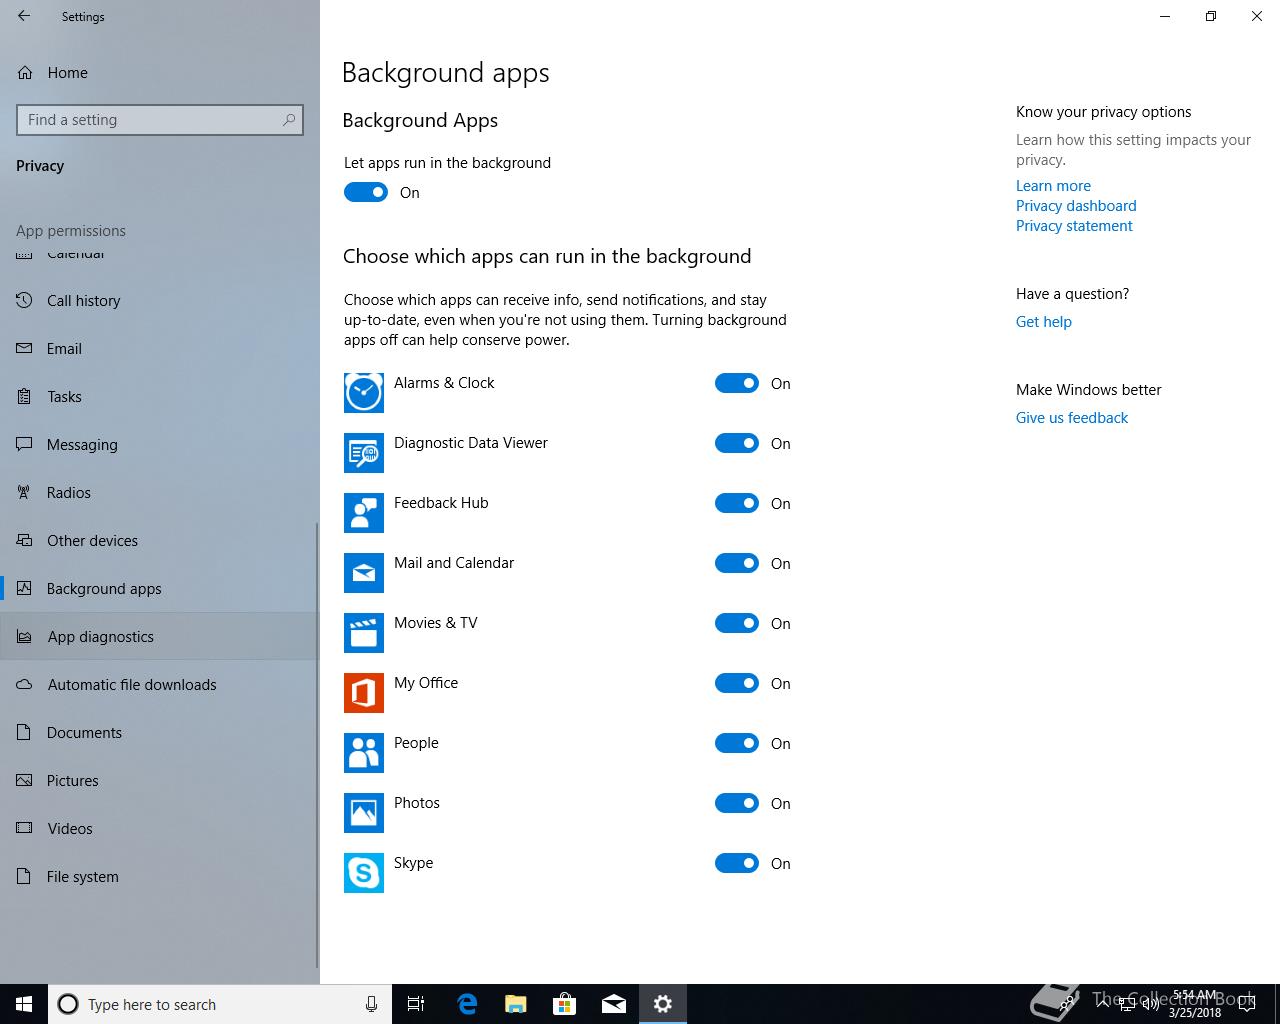The width and height of the screenshot is (1280, 1024).
Task: Open the taskbar clock showing 5:54 AM
Action: [x=1195, y=1004]
